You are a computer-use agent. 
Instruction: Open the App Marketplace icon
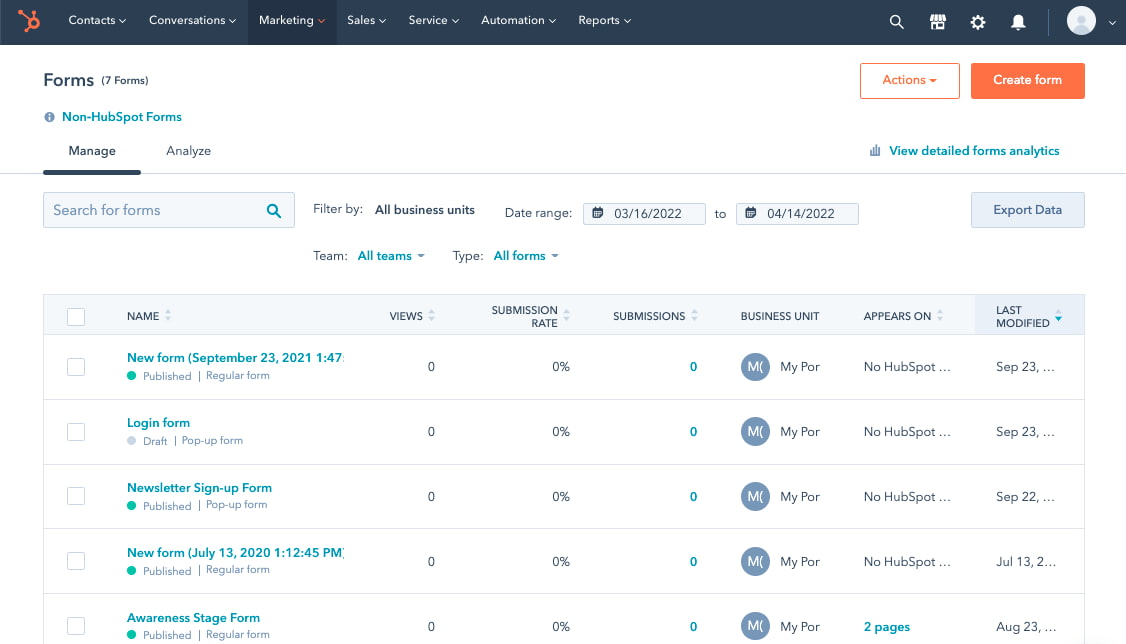click(937, 21)
